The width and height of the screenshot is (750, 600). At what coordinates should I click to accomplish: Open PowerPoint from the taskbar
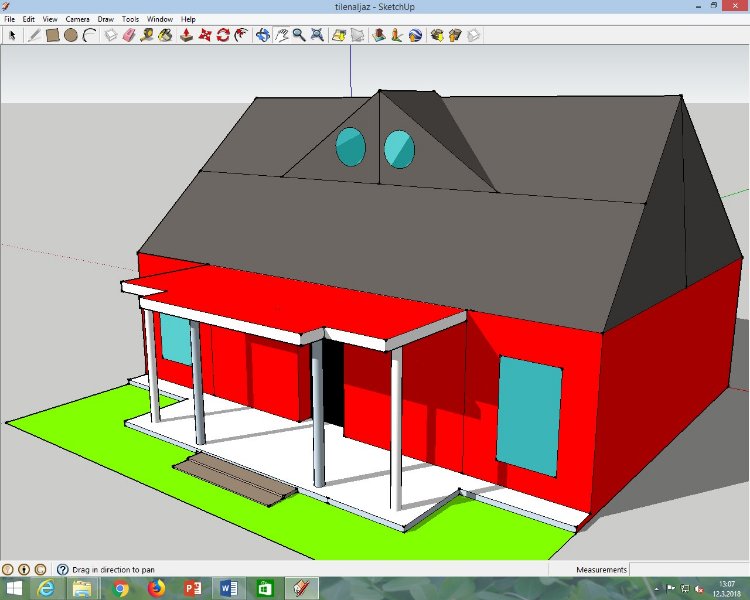(193, 588)
